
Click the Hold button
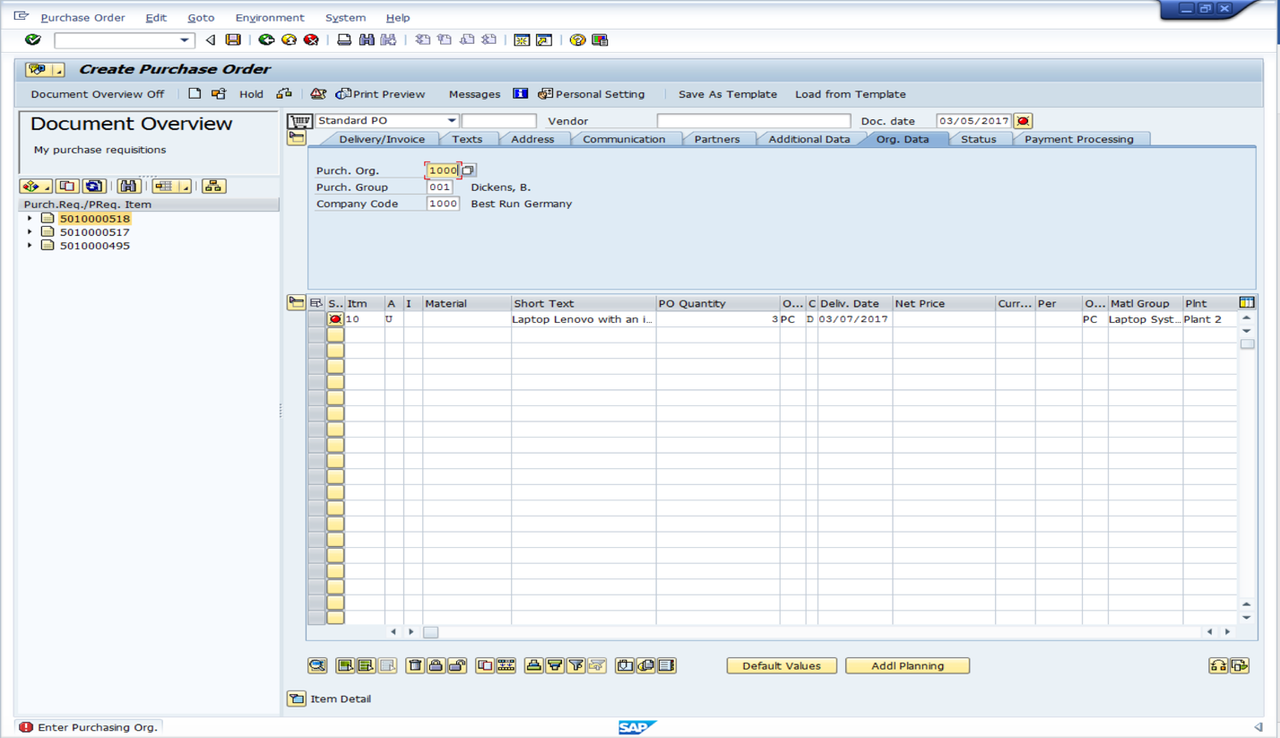click(x=251, y=94)
